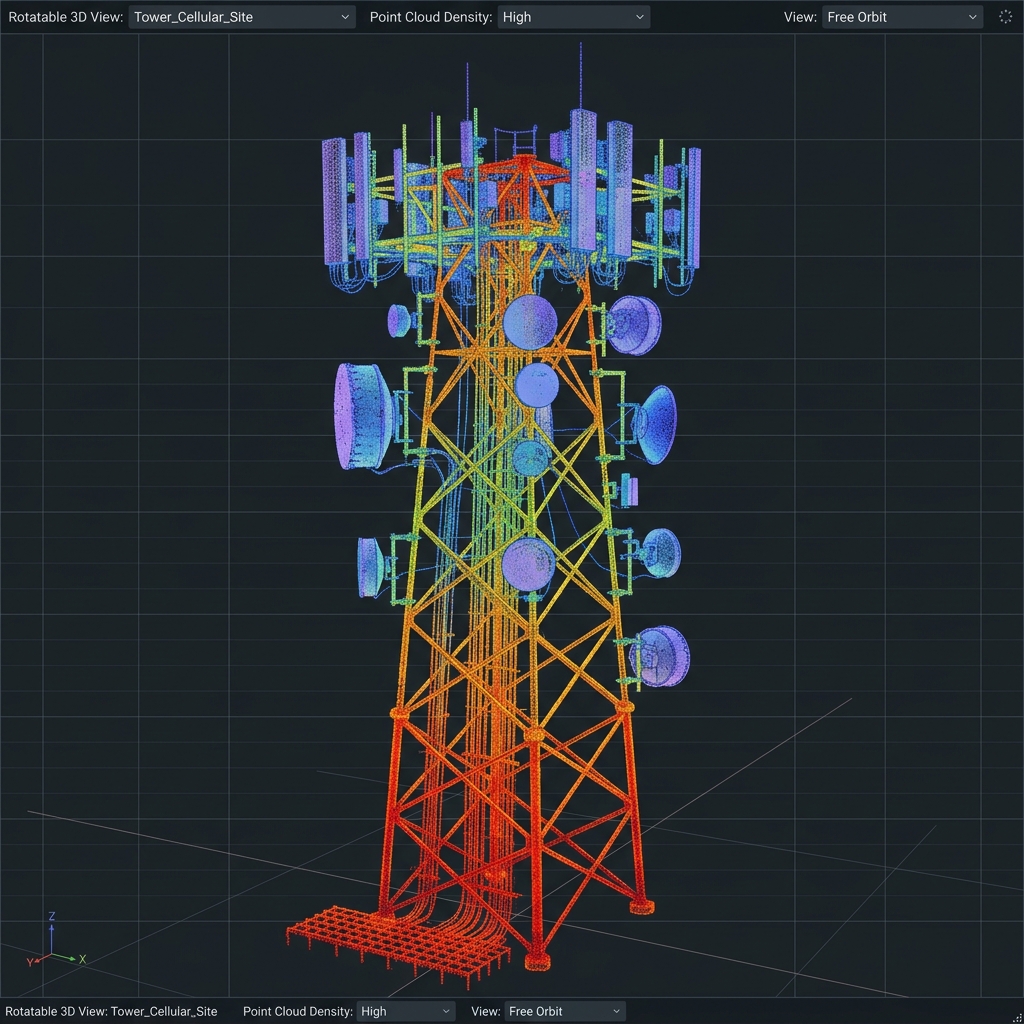Click the top 'Point Cloud Density:' label
Image resolution: width=1024 pixels, height=1024 pixels.
point(431,17)
